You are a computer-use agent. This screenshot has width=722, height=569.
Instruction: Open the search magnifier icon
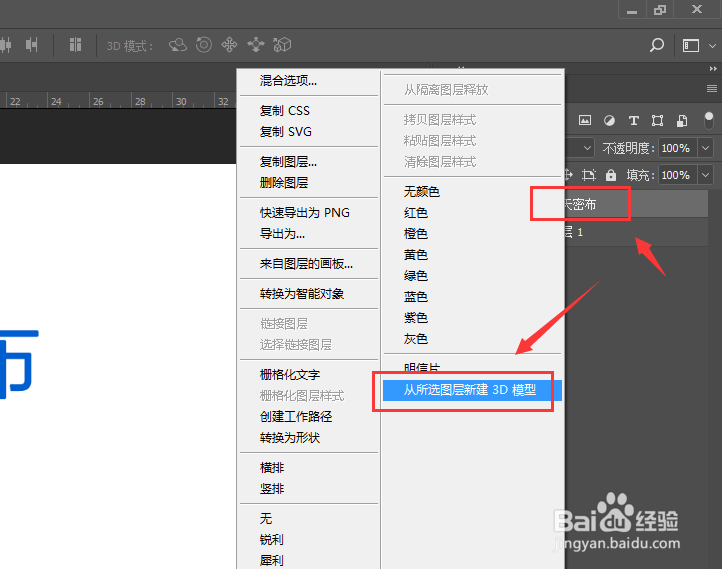657,45
